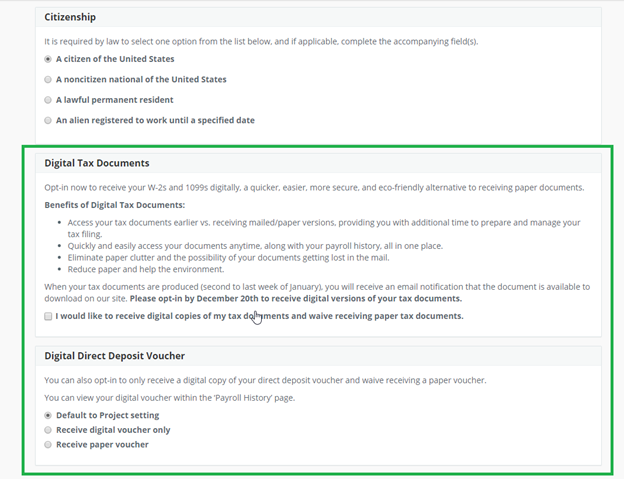Click 'Benefits of Digital Tax Documents:' text

pyautogui.click(x=115, y=205)
